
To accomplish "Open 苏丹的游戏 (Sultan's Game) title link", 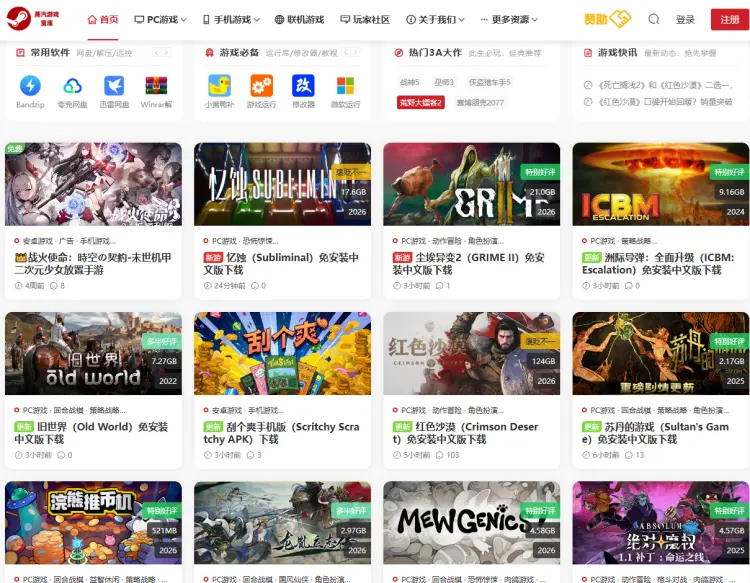I will click(x=655, y=433).
